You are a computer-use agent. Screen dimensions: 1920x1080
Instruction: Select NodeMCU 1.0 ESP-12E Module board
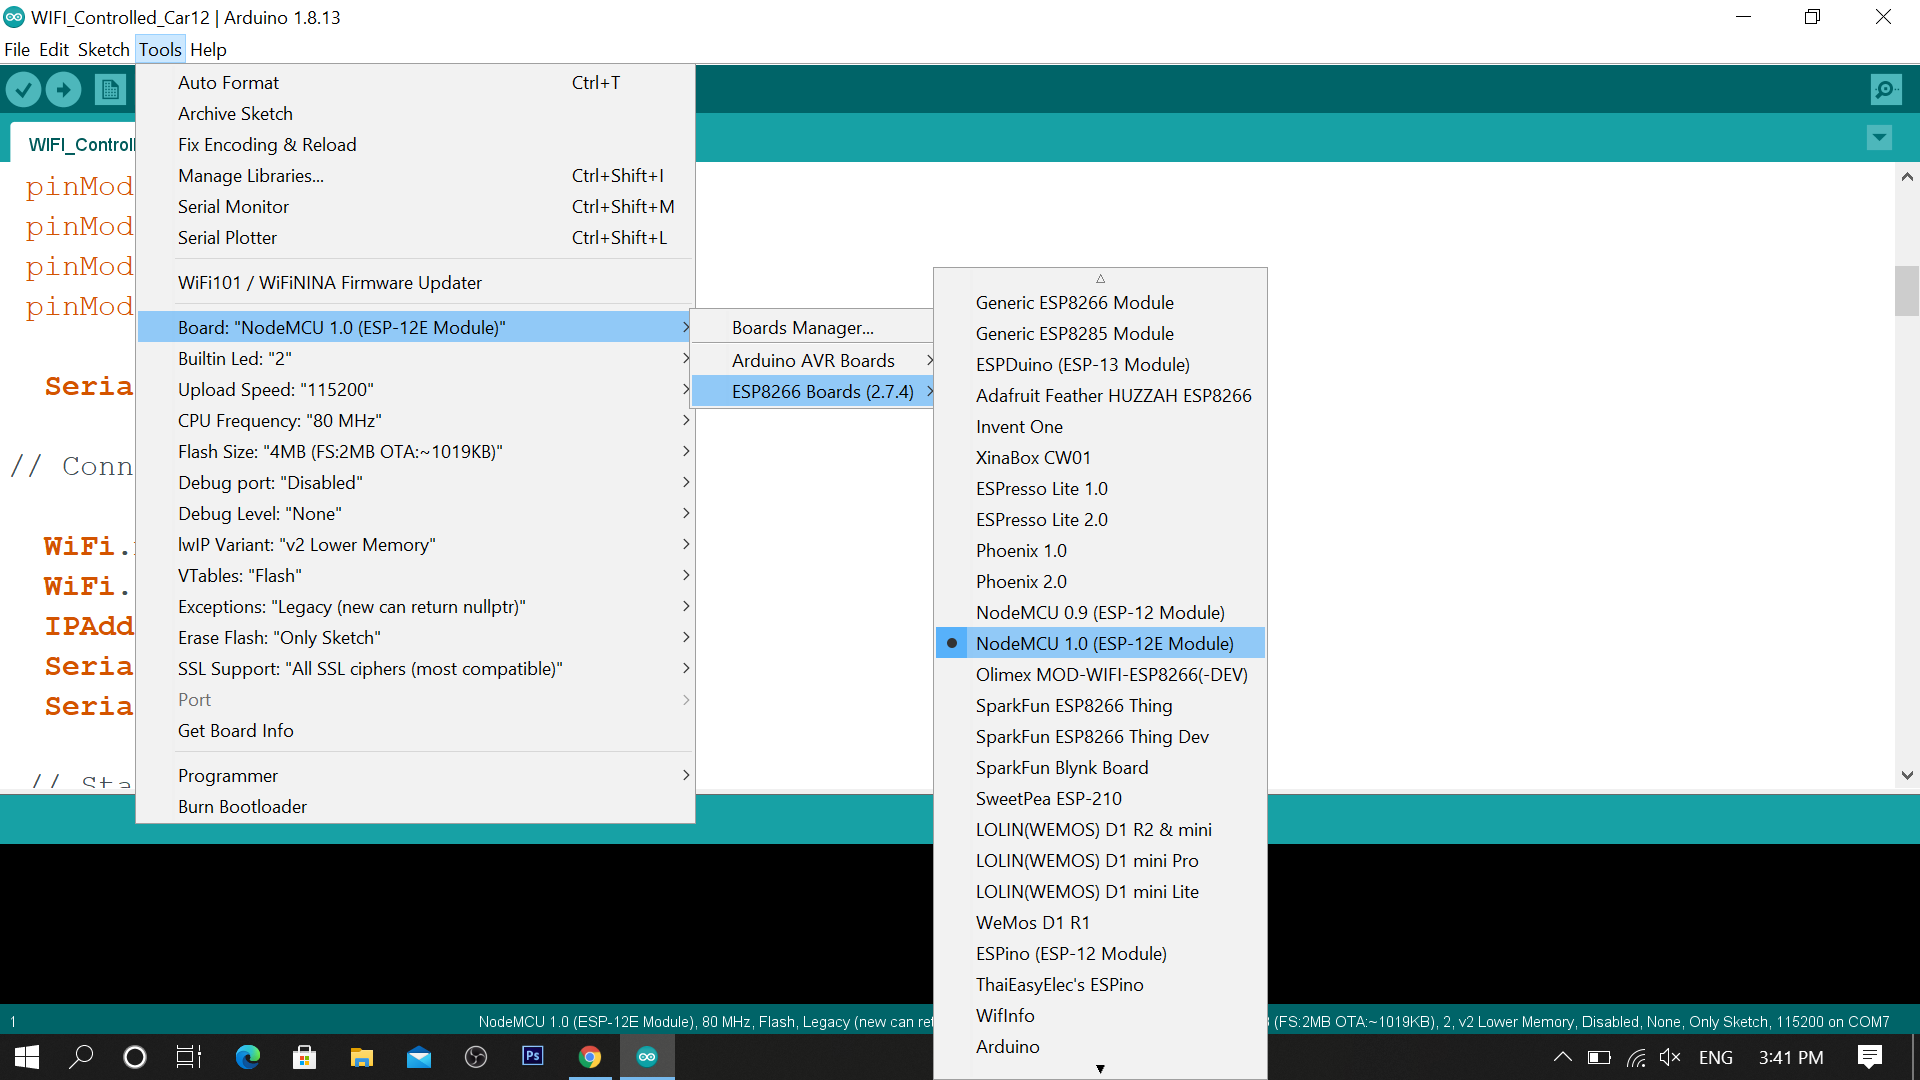[x=1105, y=644]
